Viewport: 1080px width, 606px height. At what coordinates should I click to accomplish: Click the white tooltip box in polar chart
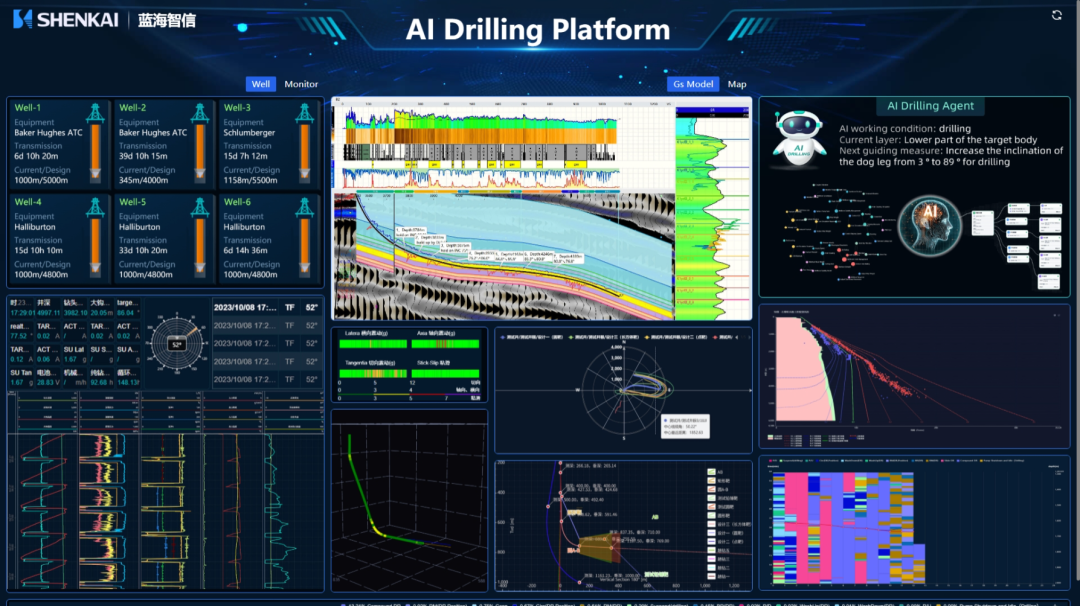point(684,426)
